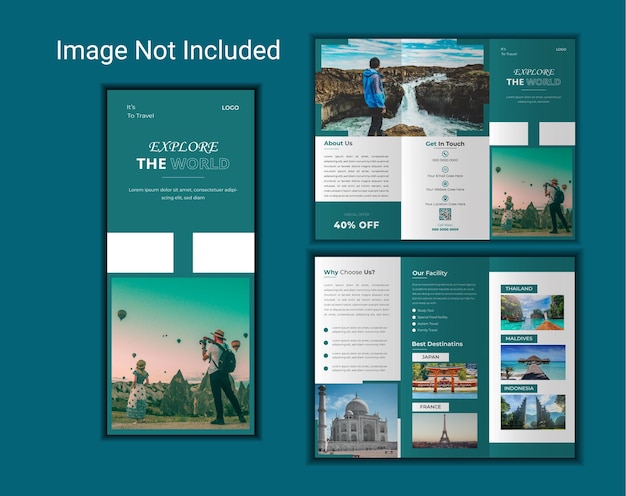Click the 'EXPLORE' script title on large cover
This screenshot has width=626, height=496.
184,147
